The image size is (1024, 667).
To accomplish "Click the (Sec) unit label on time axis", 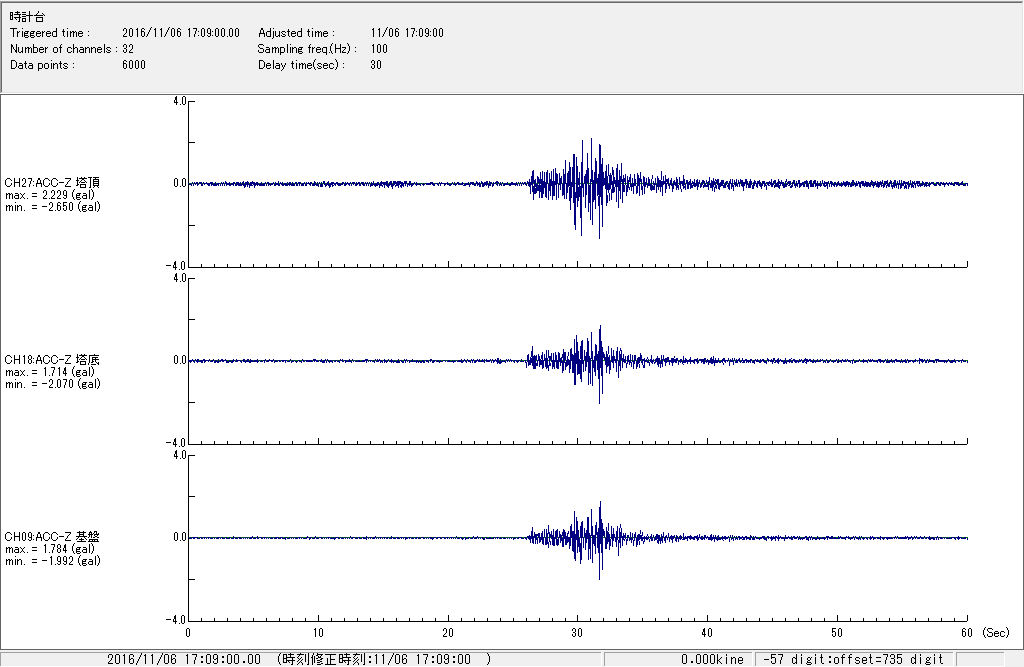I will [x=995, y=633].
